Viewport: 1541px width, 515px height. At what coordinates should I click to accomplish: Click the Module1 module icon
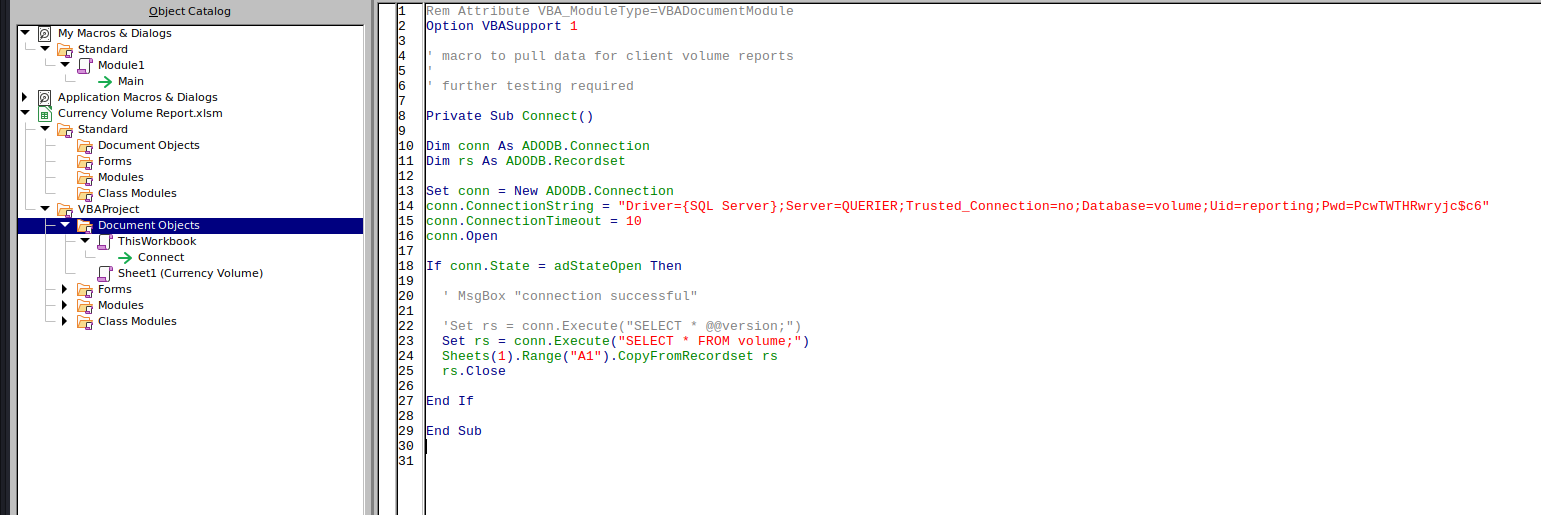[x=84, y=65]
